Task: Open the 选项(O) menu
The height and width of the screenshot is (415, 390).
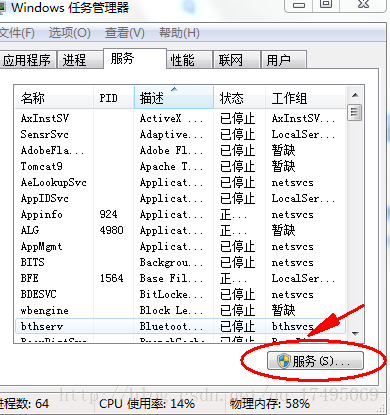Action: click(x=69, y=33)
